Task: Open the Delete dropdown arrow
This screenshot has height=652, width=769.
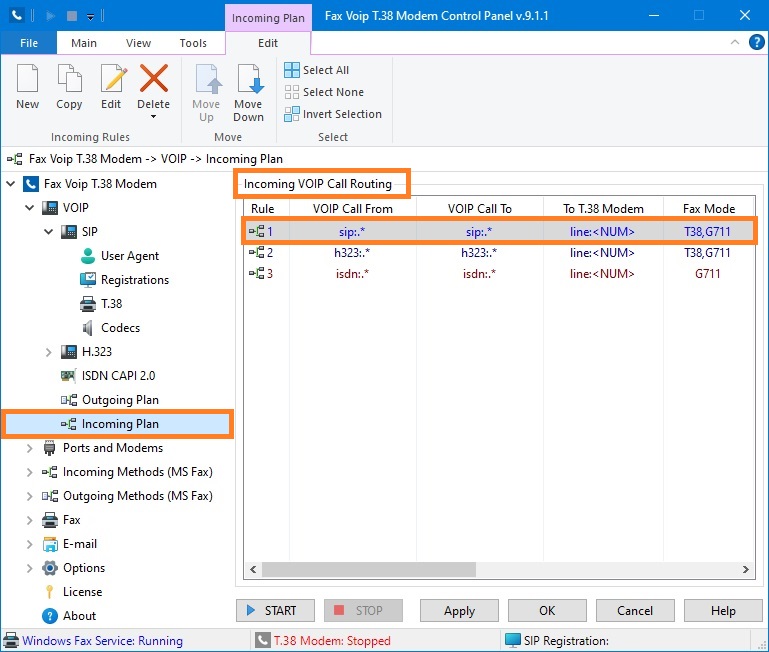Action: [x=154, y=117]
